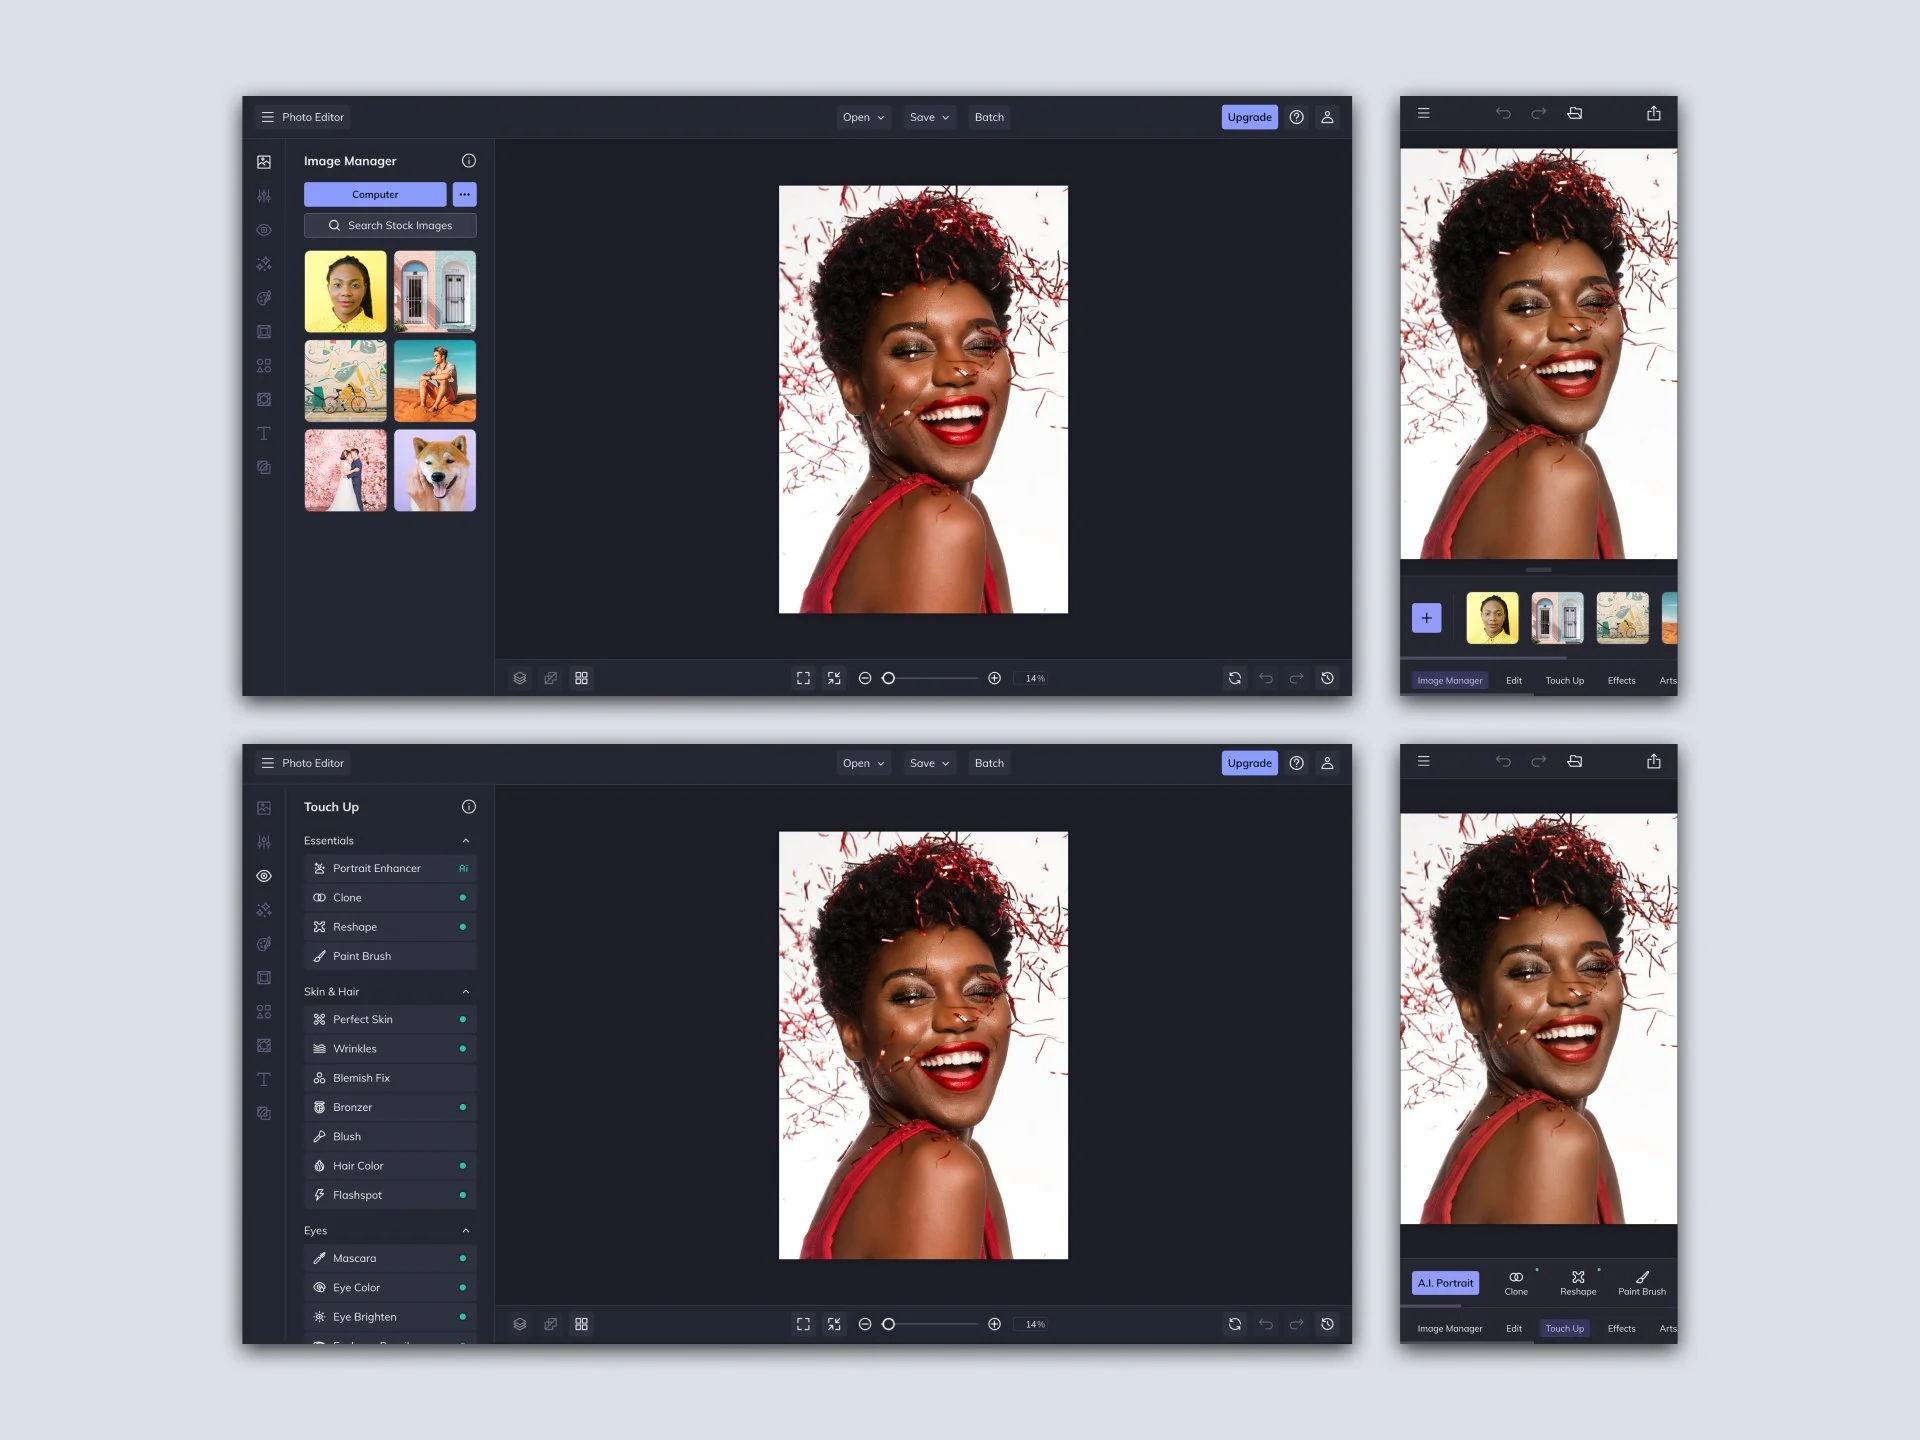Click the Search Stock Images field
Viewport: 1920px width, 1440px height.
[x=390, y=226]
